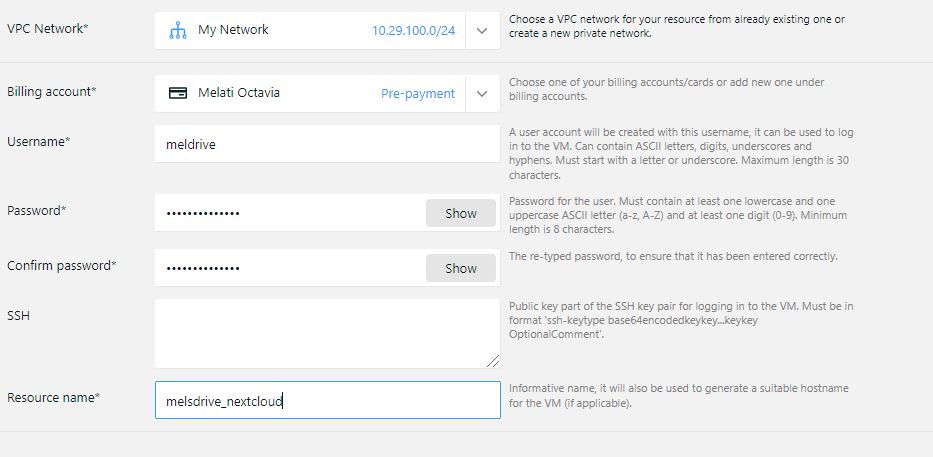
Task: Click inside the Password input field
Action: point(290,213)
